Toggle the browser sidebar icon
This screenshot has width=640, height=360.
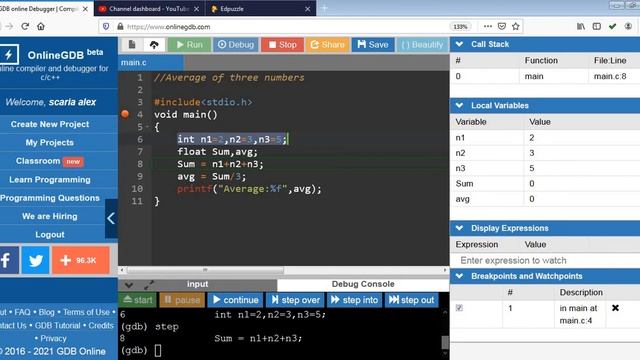(596, 26)
